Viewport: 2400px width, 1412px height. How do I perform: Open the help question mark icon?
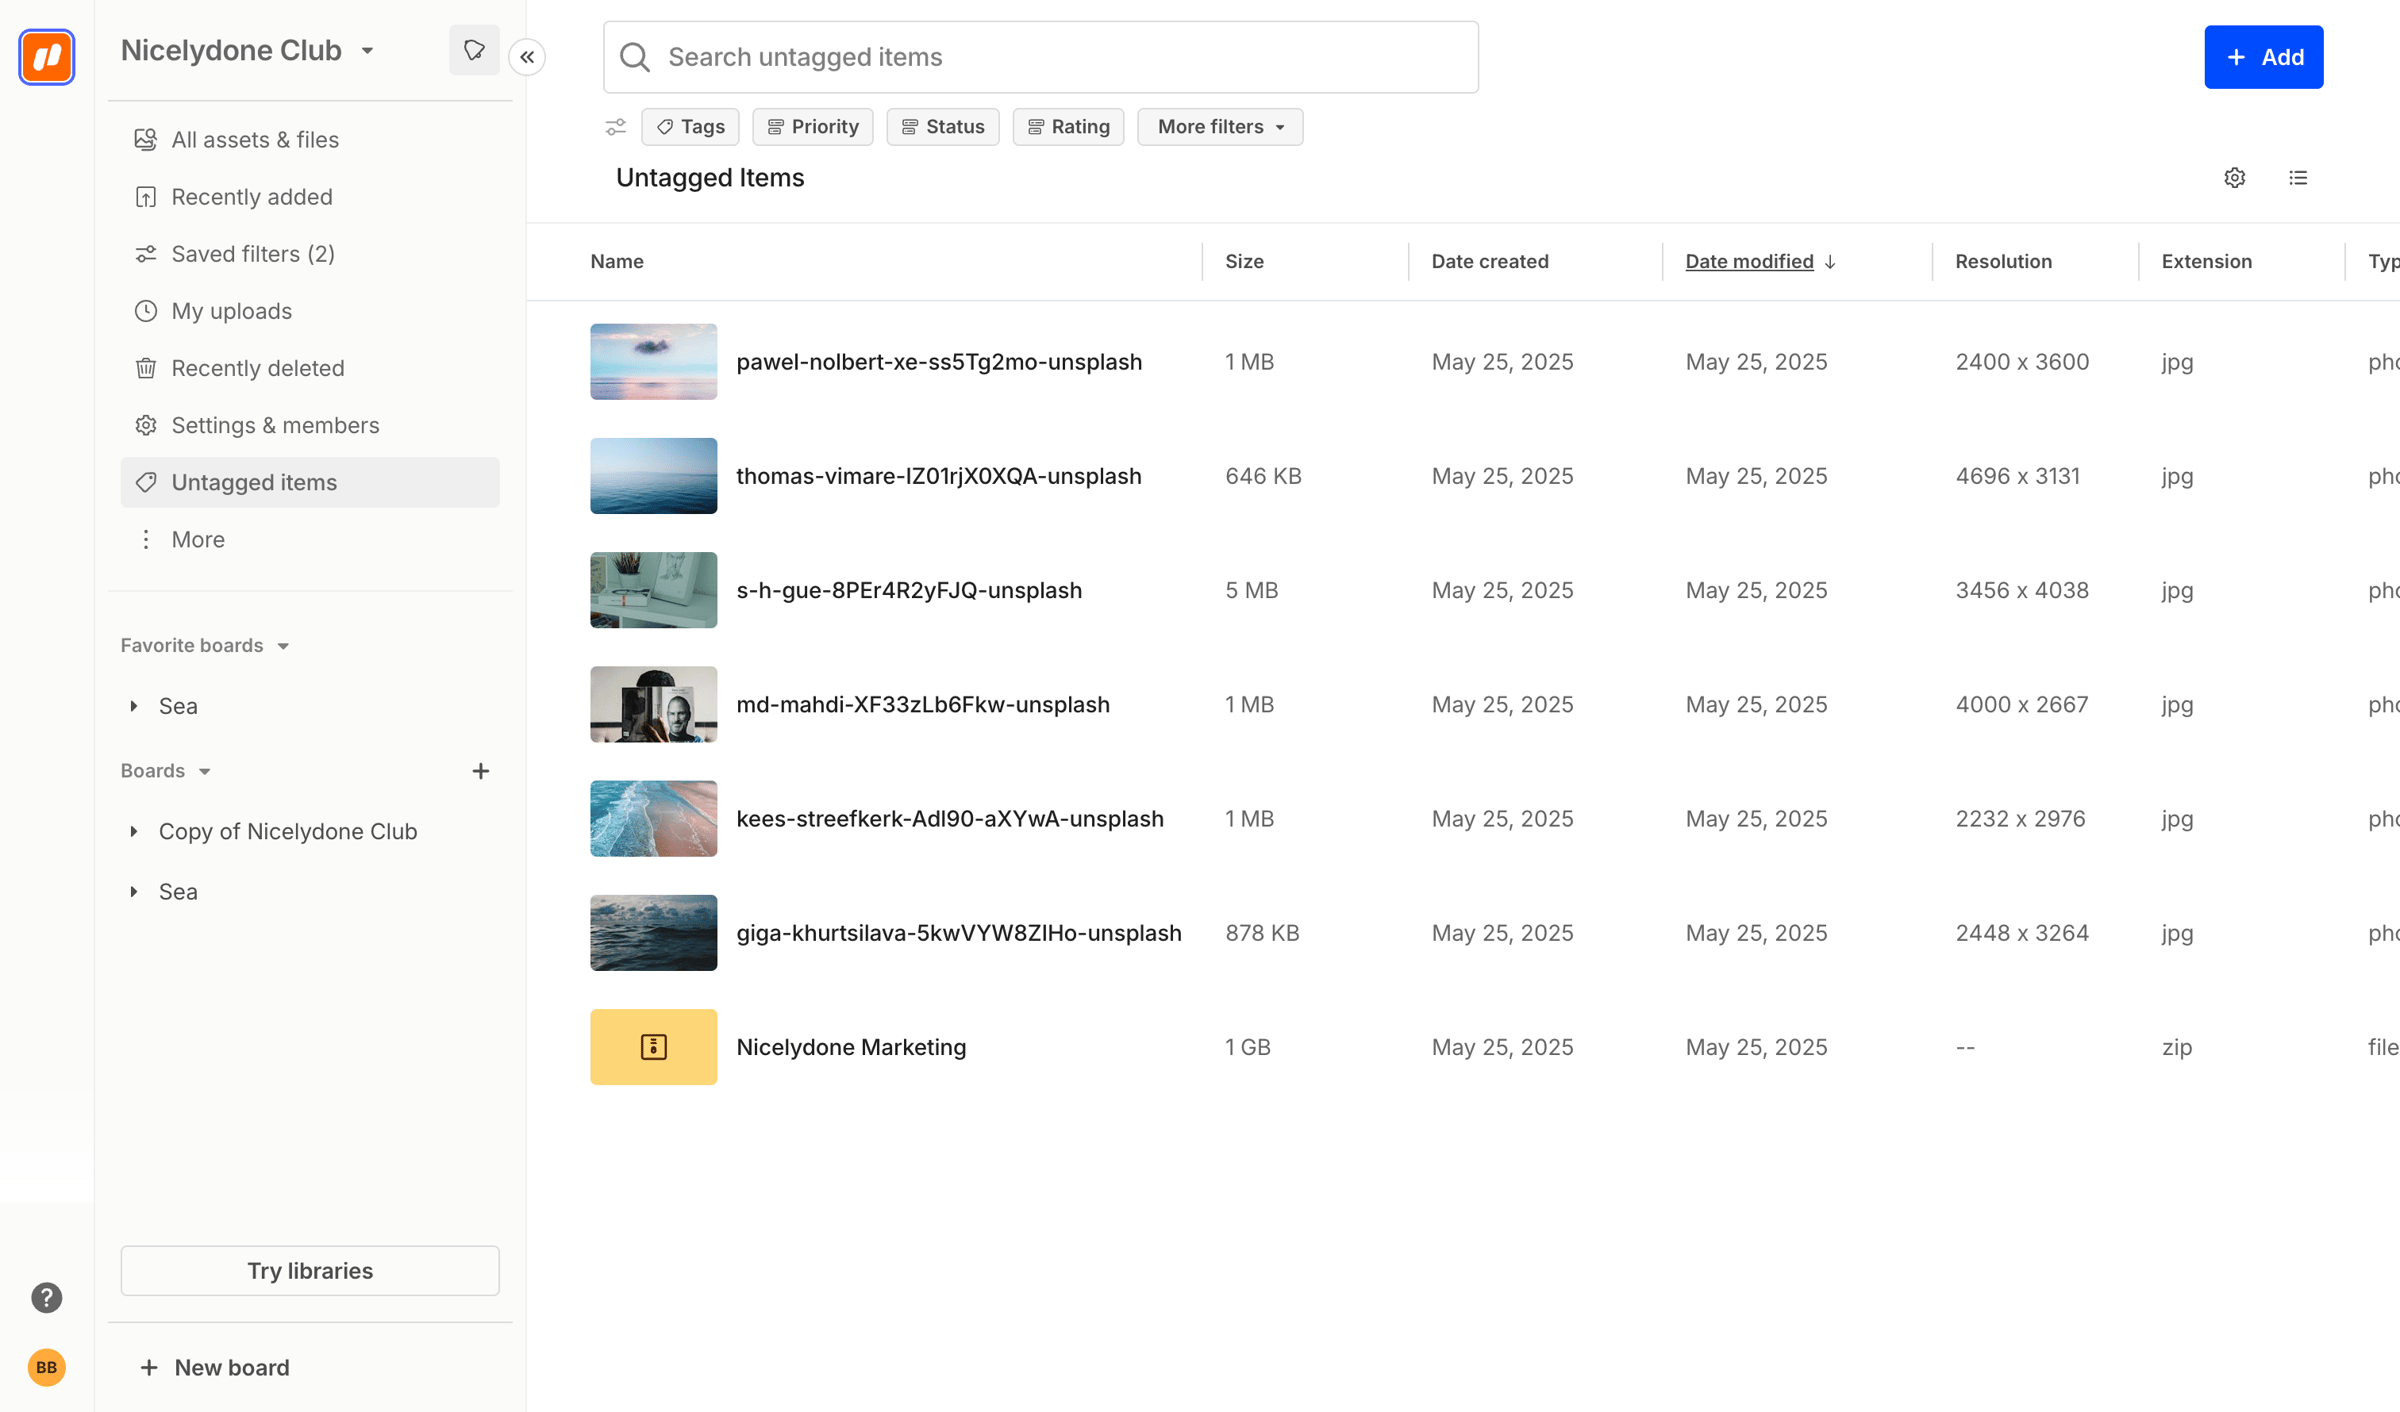coord(46,1298)
